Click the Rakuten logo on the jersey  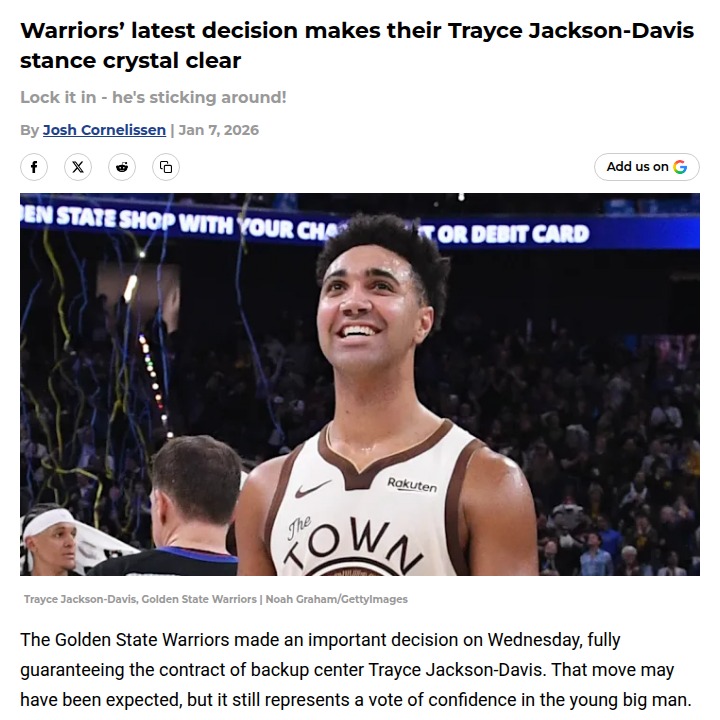412,485
